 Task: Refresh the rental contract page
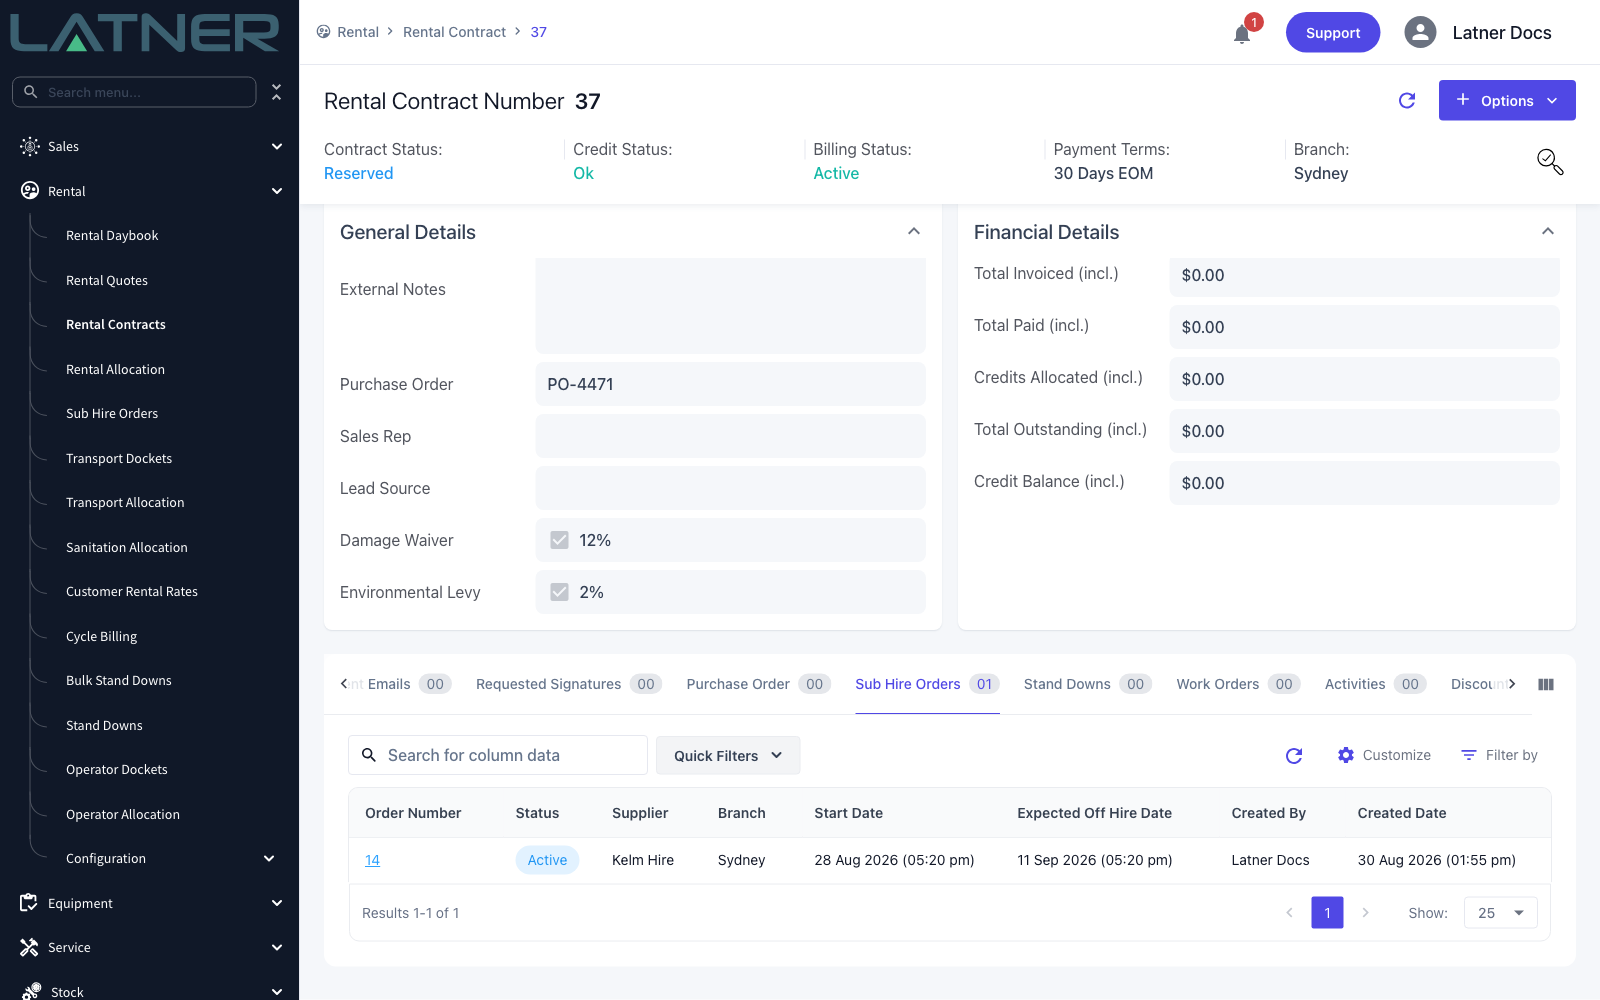tap(1407, 100)
